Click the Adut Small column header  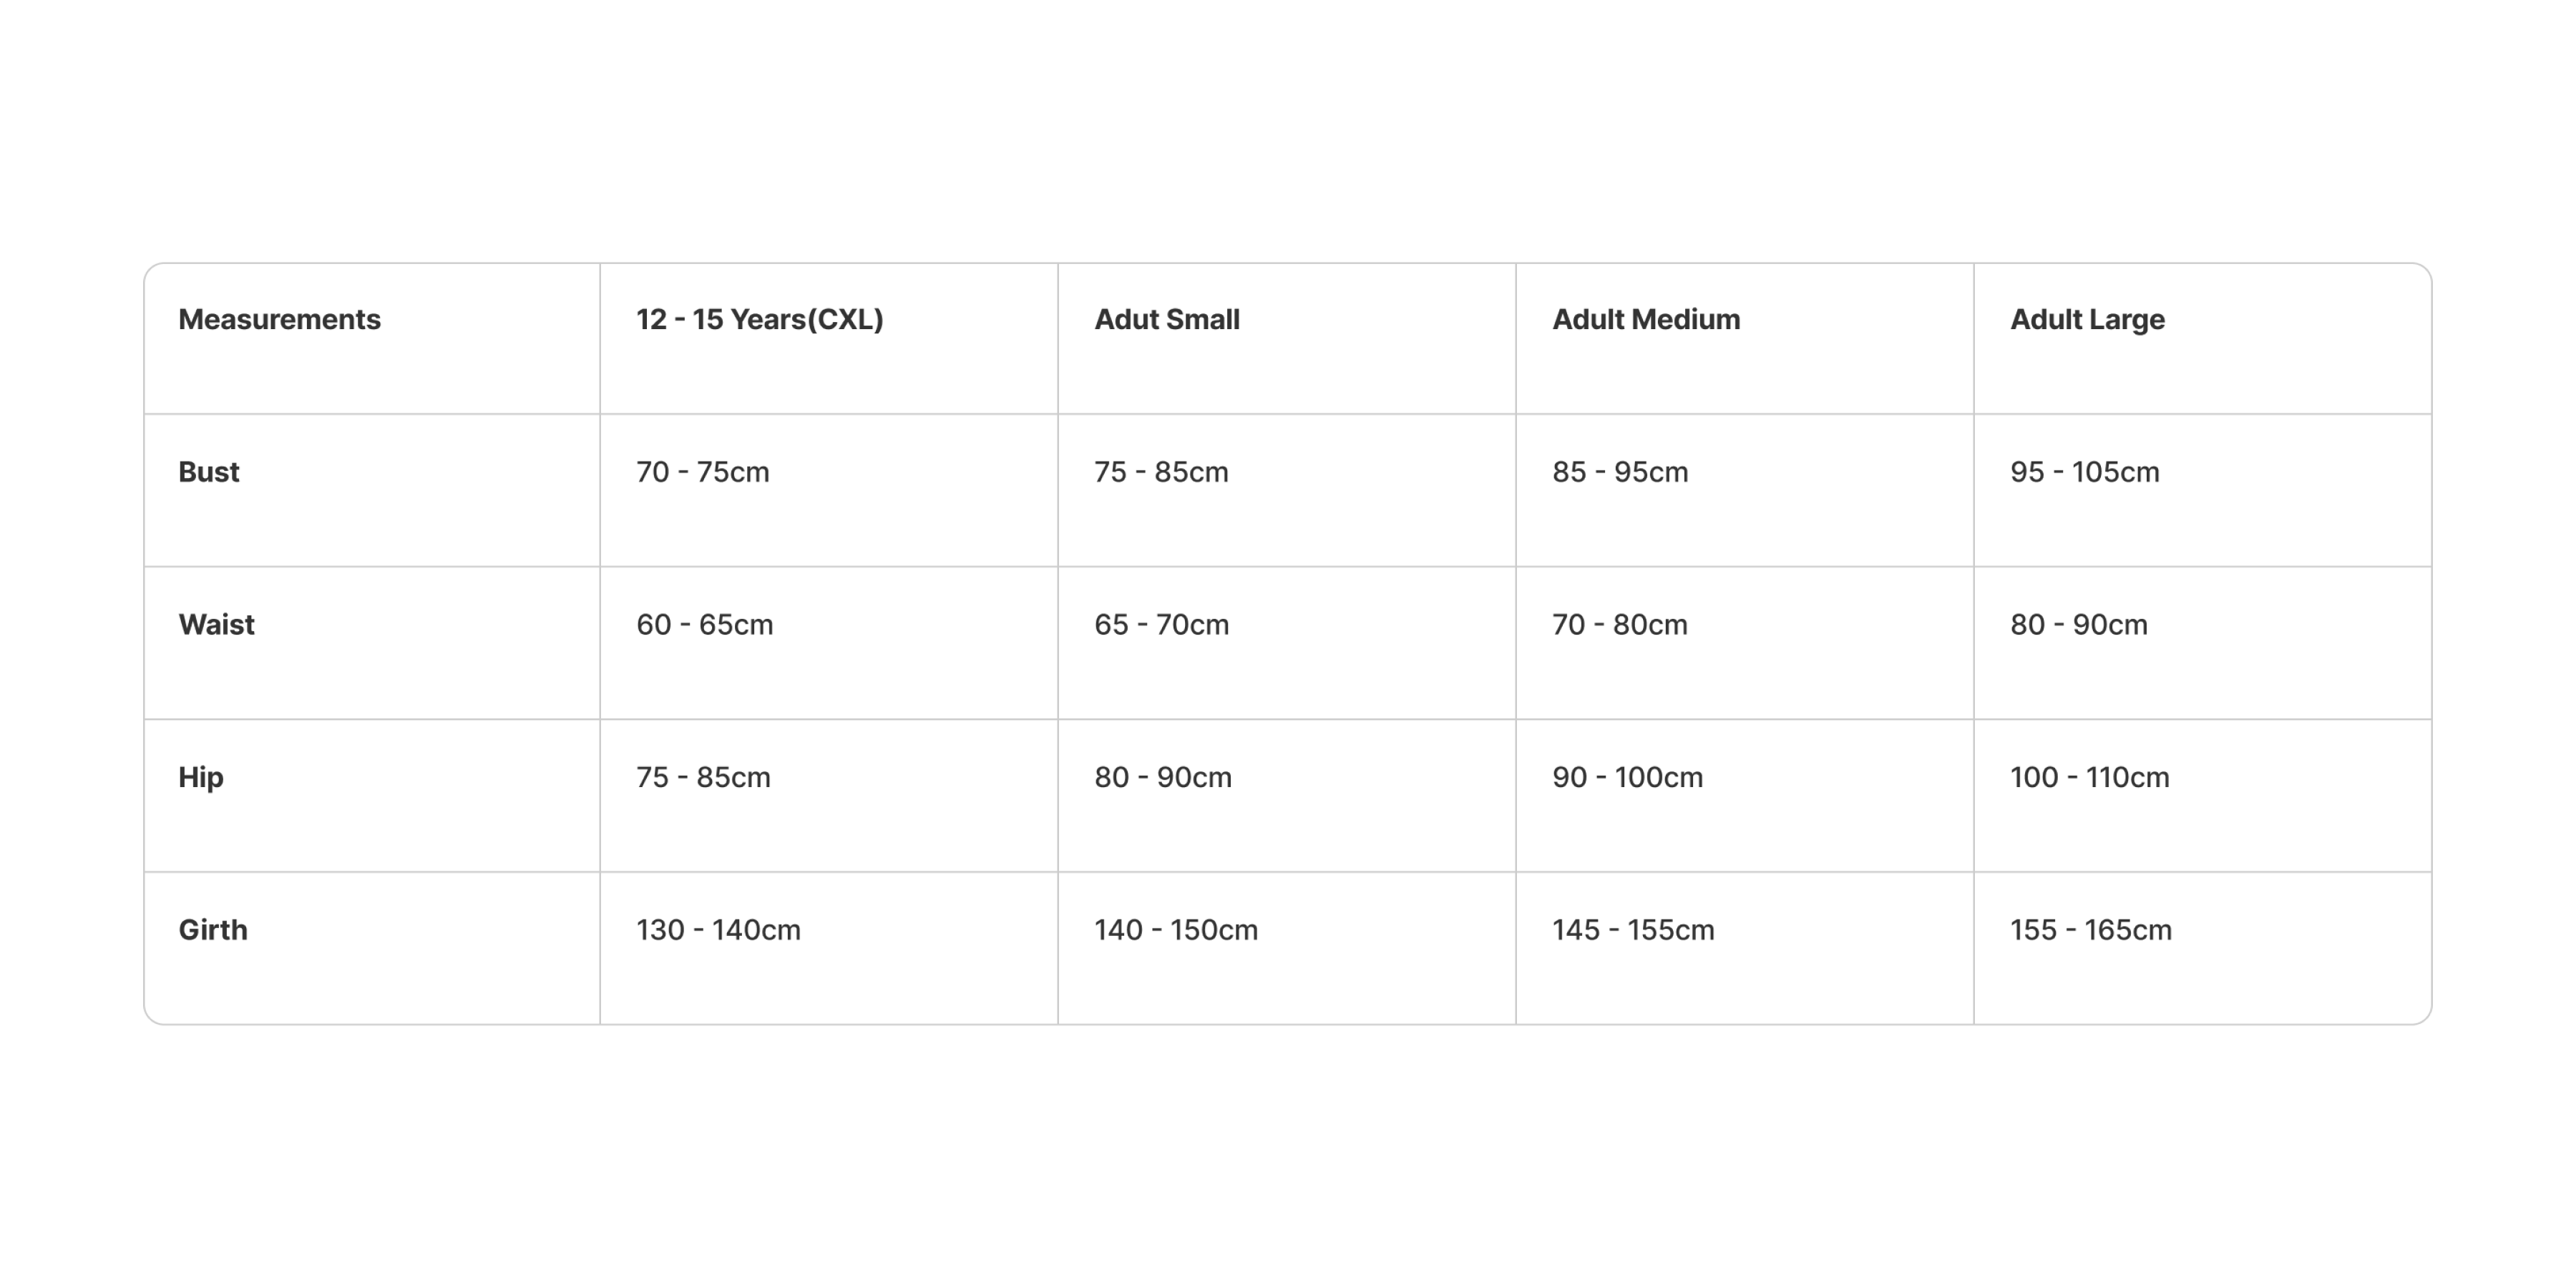pos(1166,320)
